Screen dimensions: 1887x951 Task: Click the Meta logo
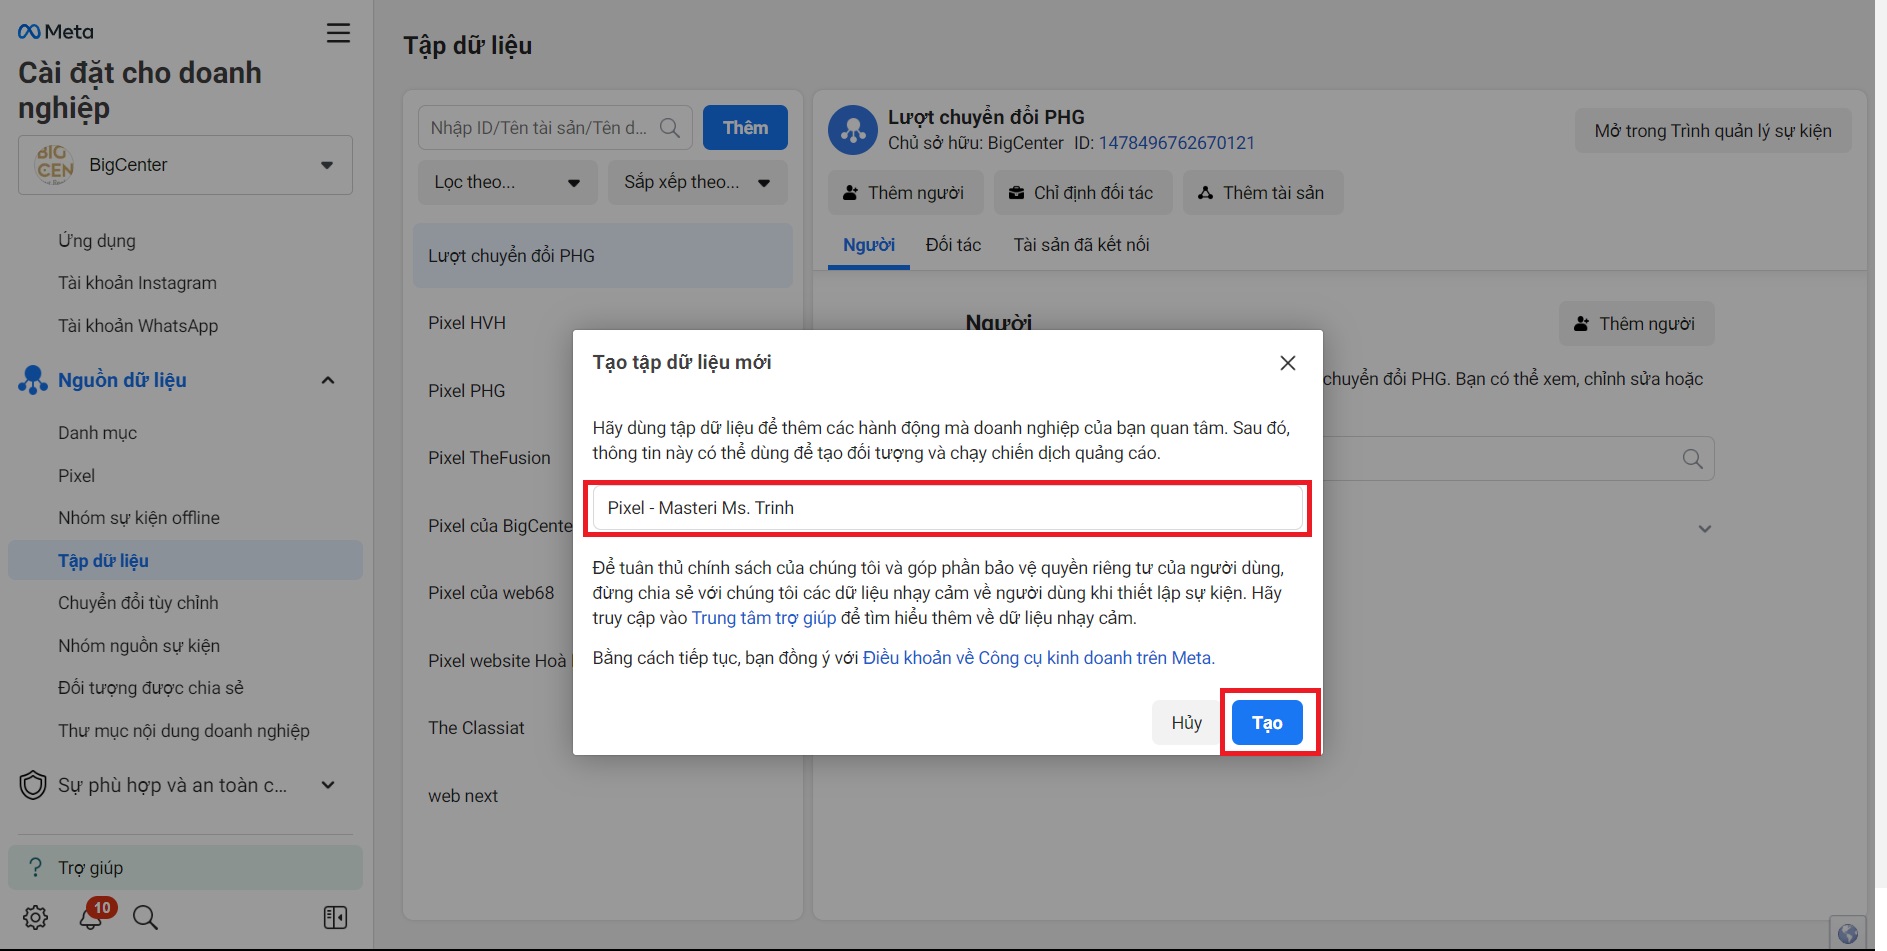[x=55, y=32]
